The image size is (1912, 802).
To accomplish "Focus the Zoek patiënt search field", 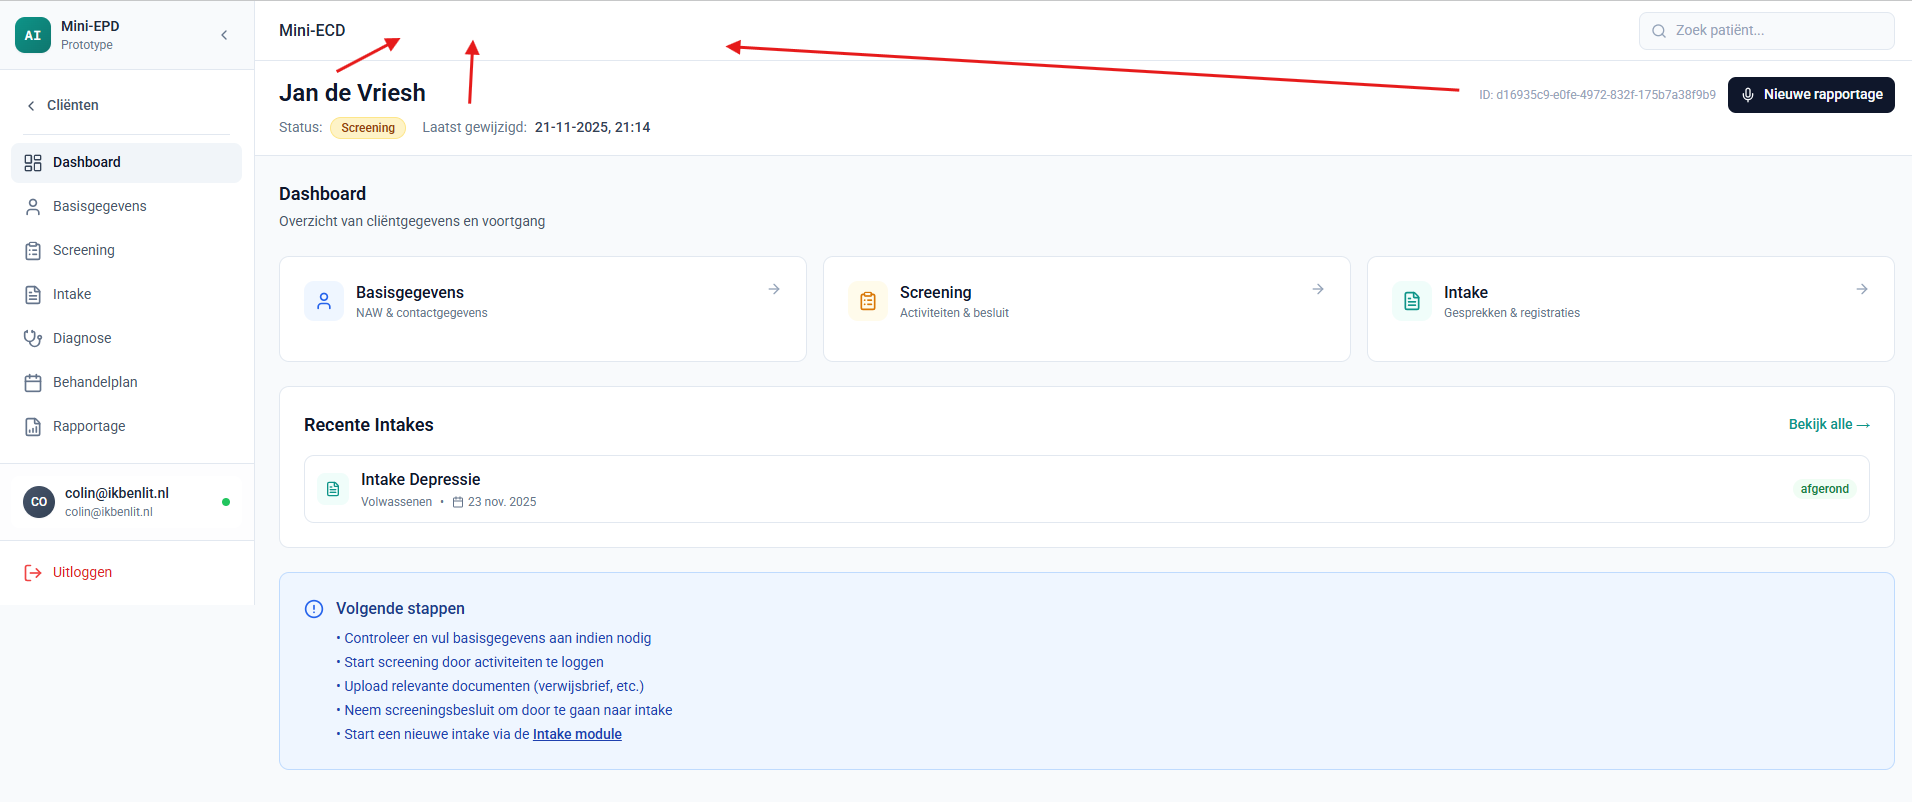I will point(1767,31).
